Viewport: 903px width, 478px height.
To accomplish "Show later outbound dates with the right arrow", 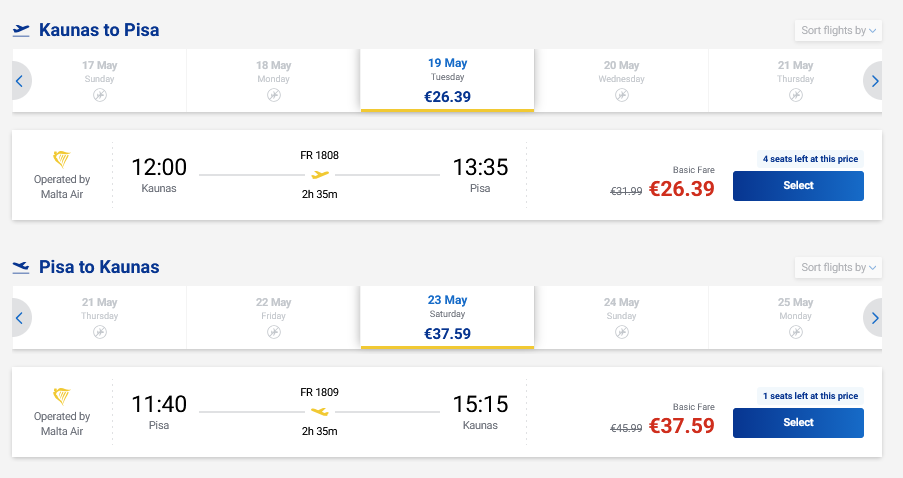I will coord(875,81).
